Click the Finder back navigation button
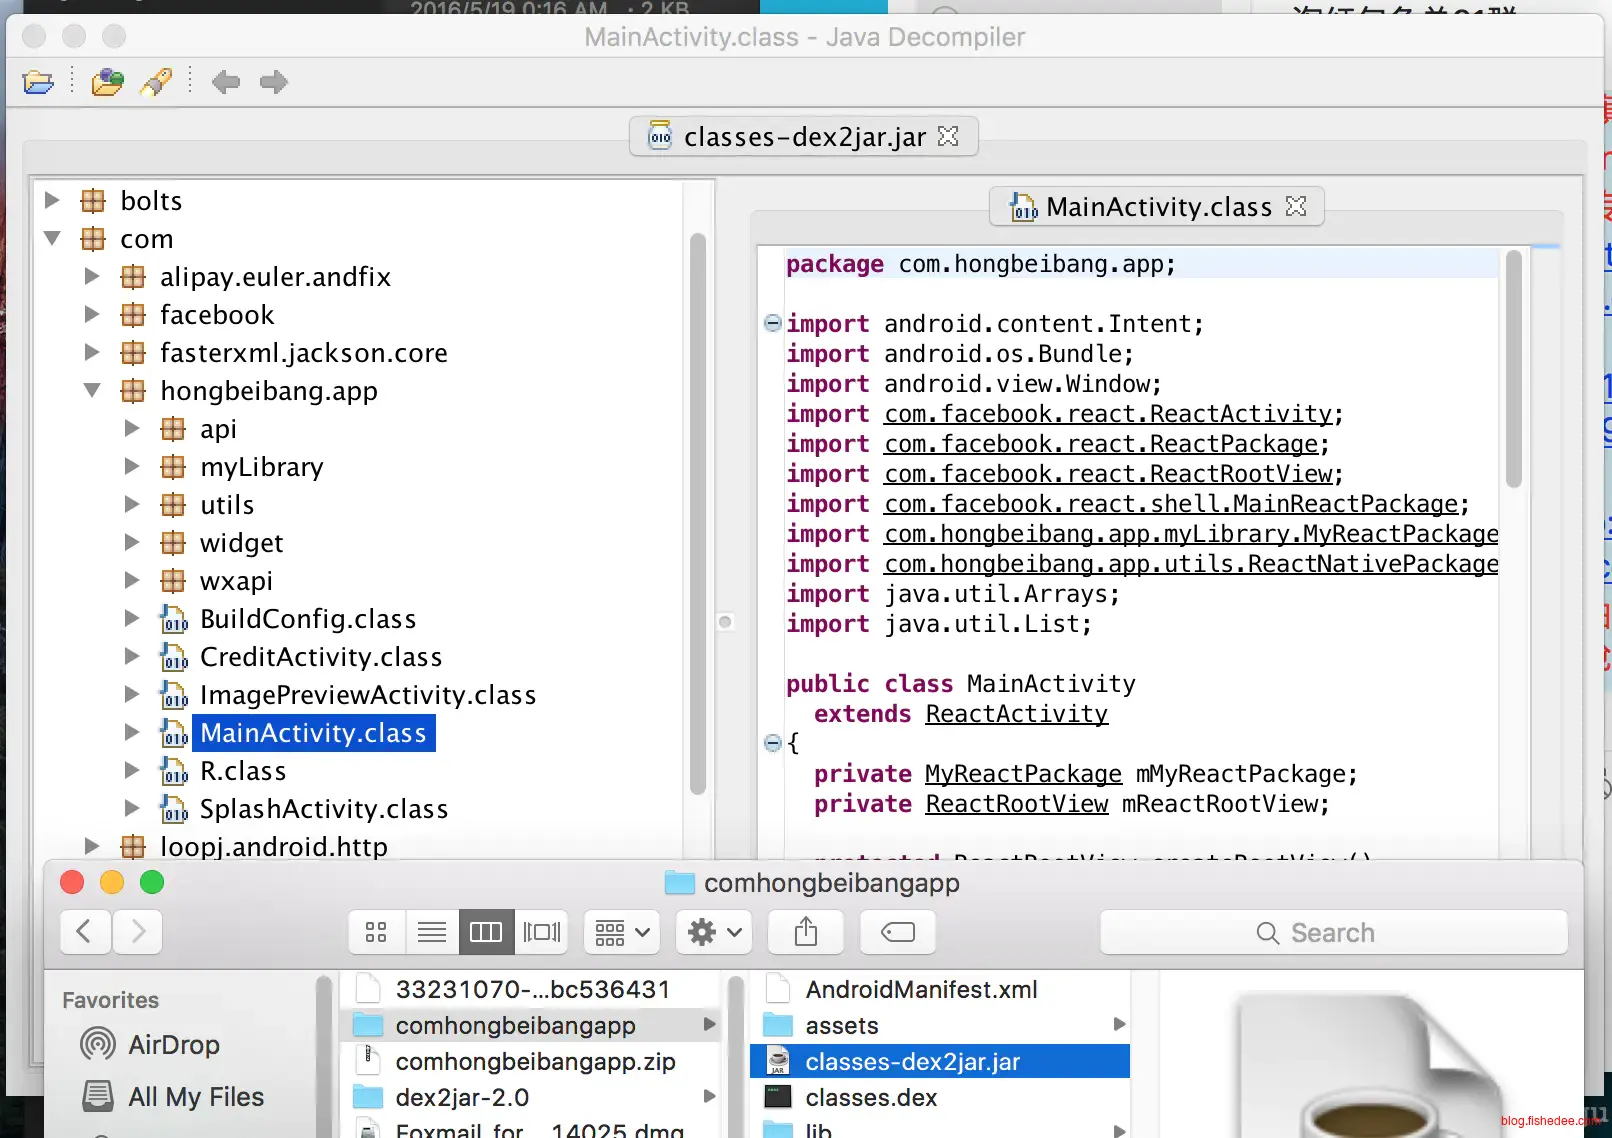Viewport: 1612px width, 1138px height. pos(85,931)
